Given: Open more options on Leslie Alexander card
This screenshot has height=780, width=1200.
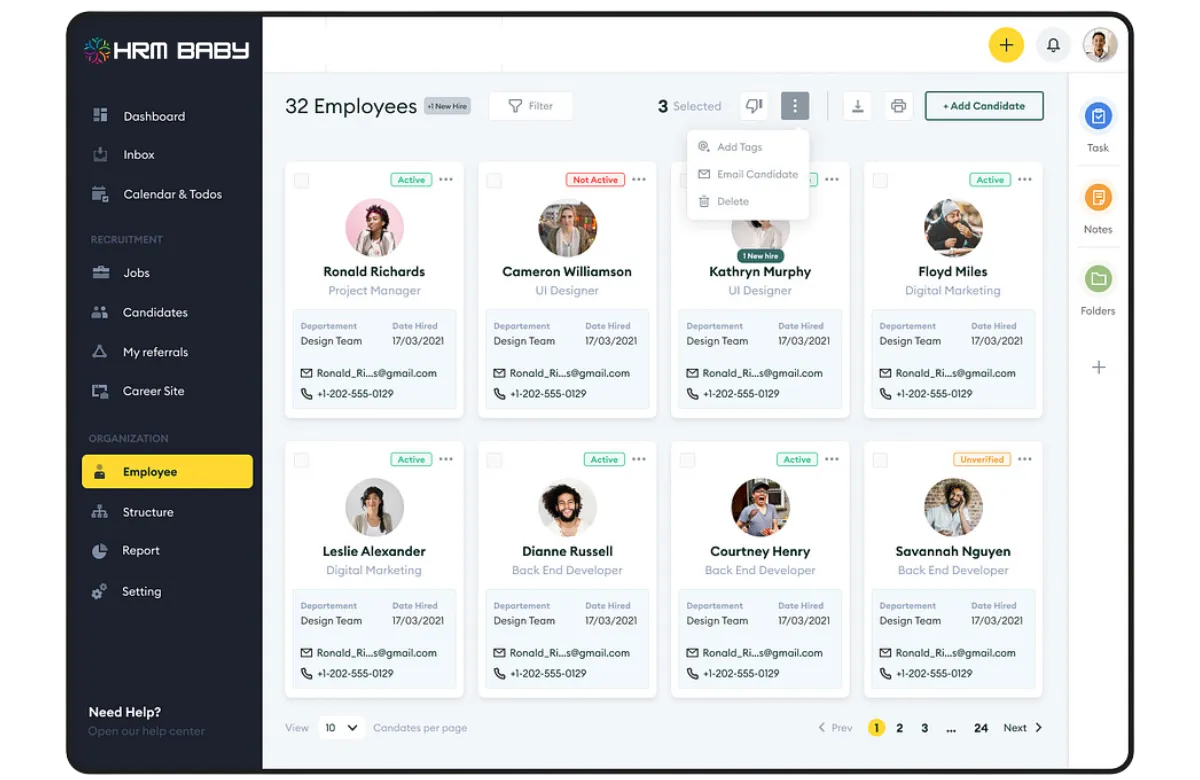Looking at the screenshot, I should click(446, 460).
